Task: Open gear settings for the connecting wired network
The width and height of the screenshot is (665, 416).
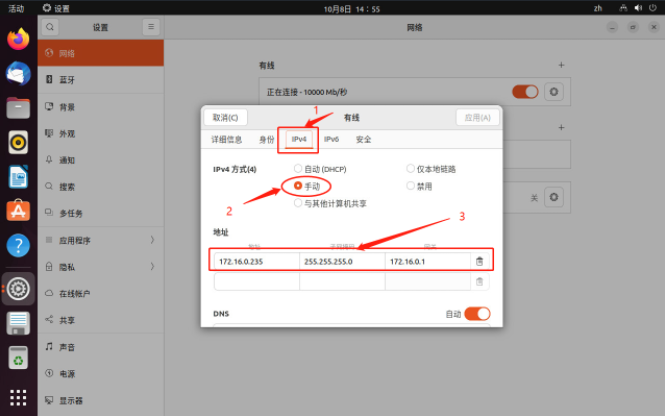Action: (x=554, y=92)
